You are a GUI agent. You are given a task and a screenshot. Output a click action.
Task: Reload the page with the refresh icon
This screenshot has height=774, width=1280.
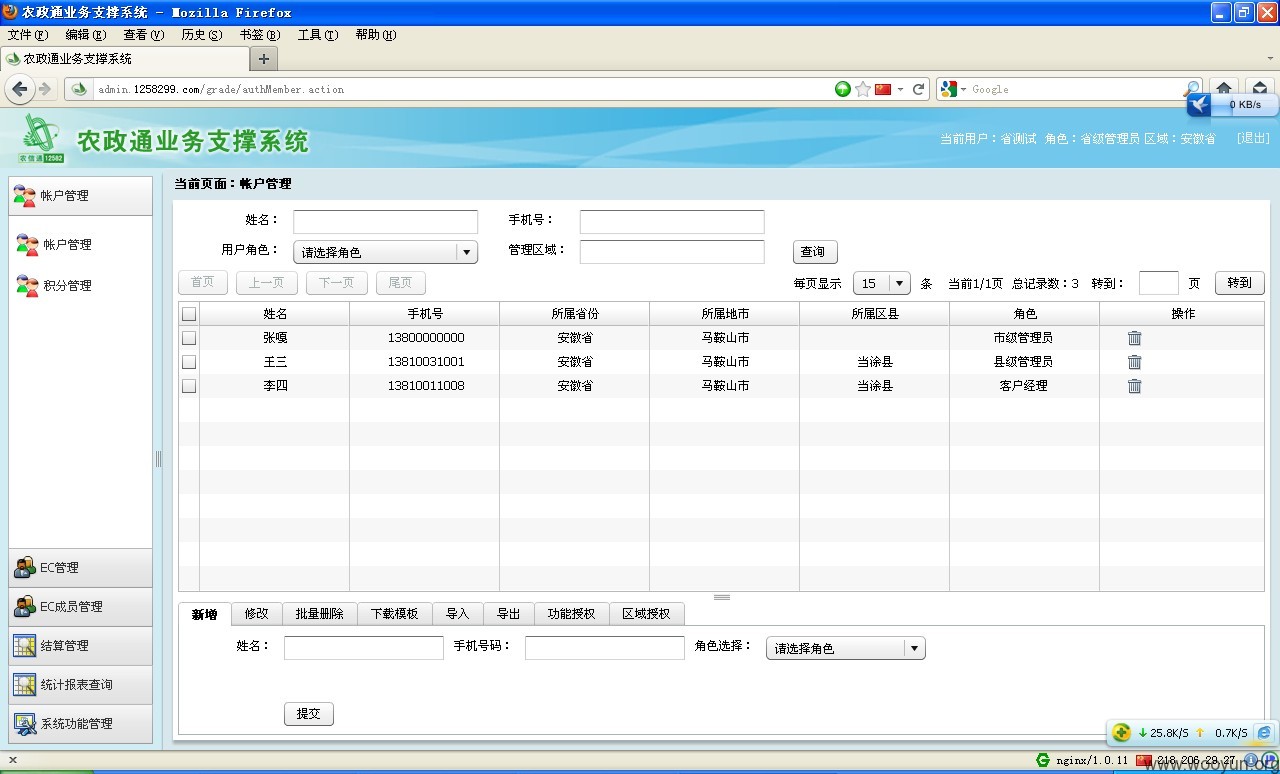918,89
